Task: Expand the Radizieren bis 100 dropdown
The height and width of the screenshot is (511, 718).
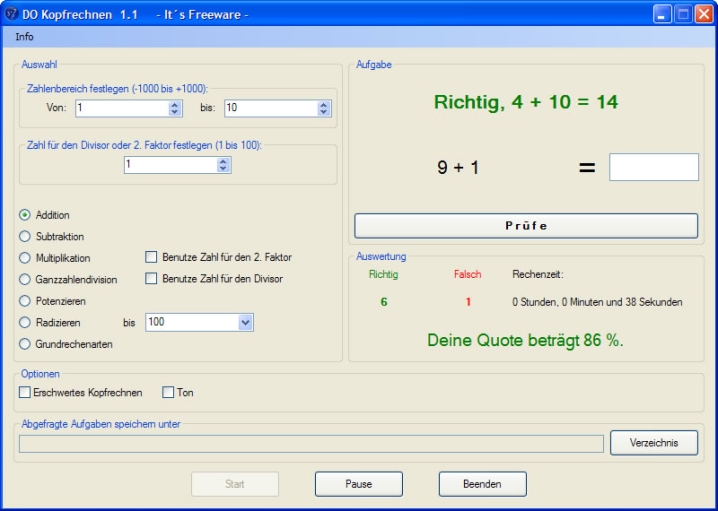Action: tap(245, 322)
